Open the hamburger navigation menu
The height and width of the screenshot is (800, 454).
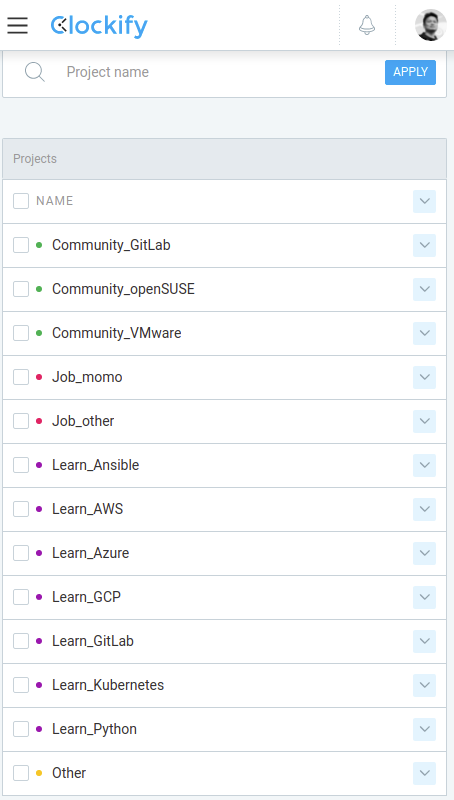[x=17, y=25]
